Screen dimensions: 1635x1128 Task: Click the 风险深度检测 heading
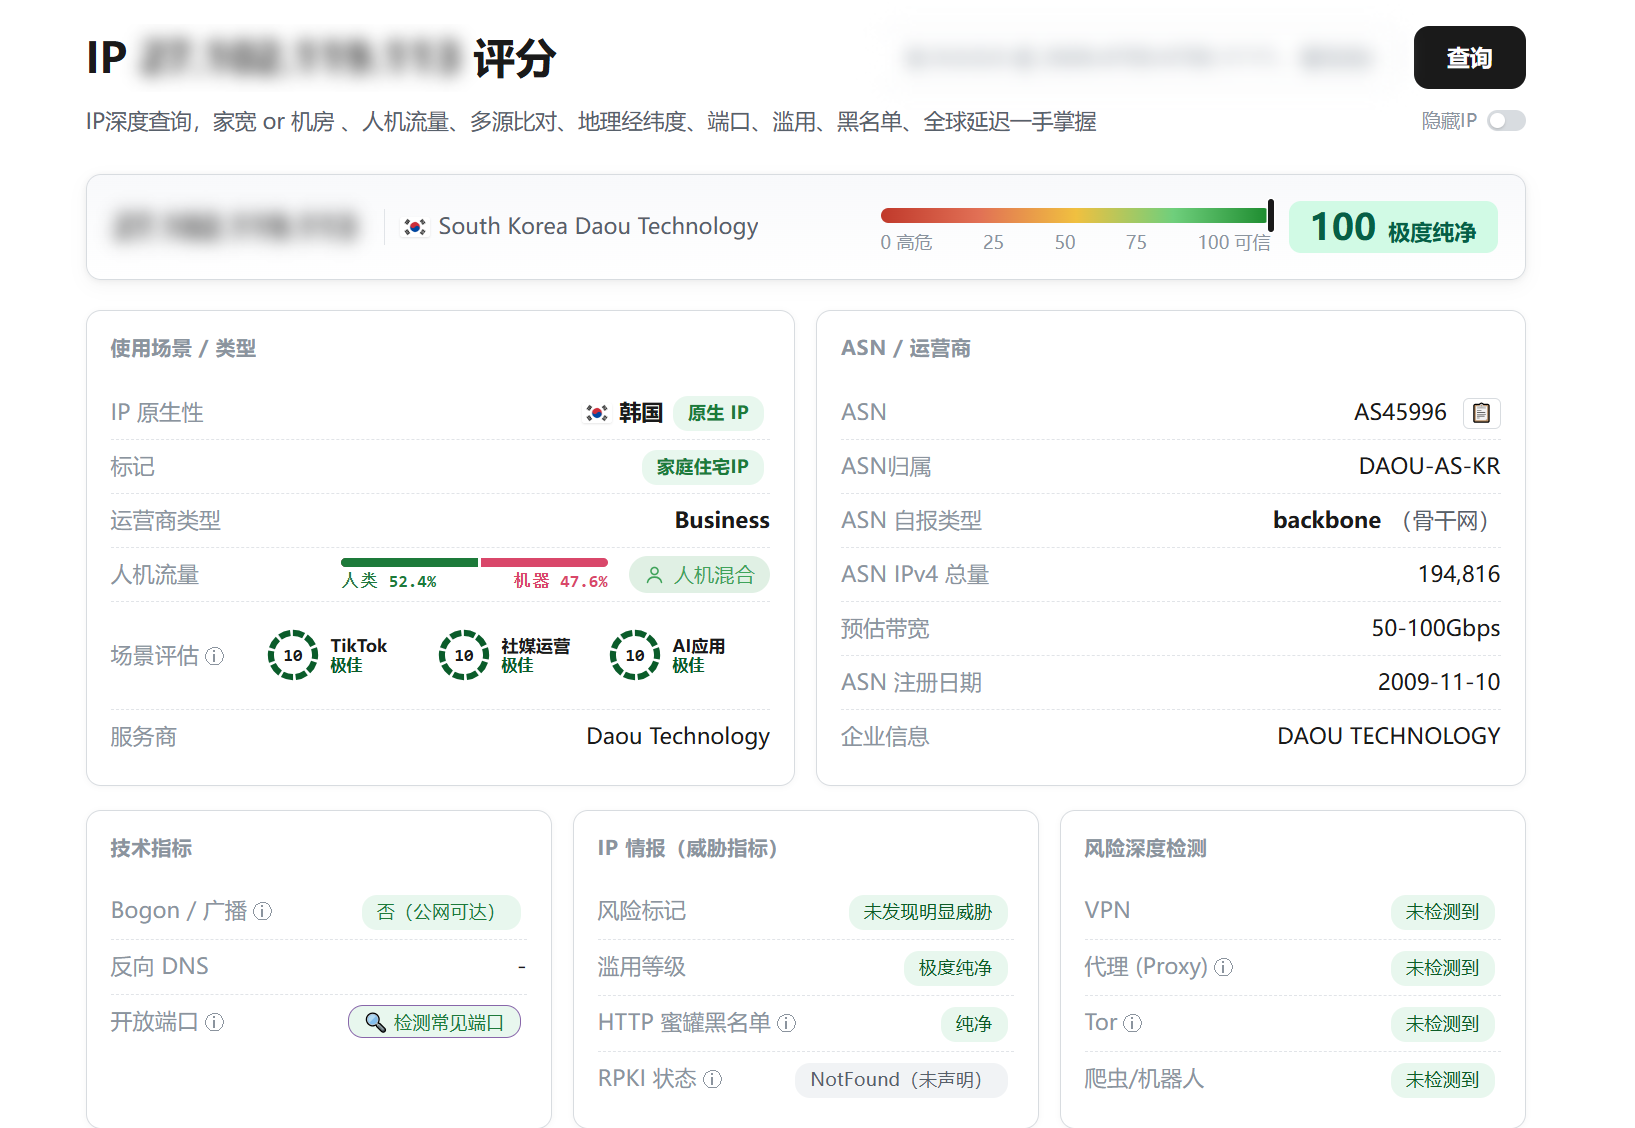(1145, 848)
